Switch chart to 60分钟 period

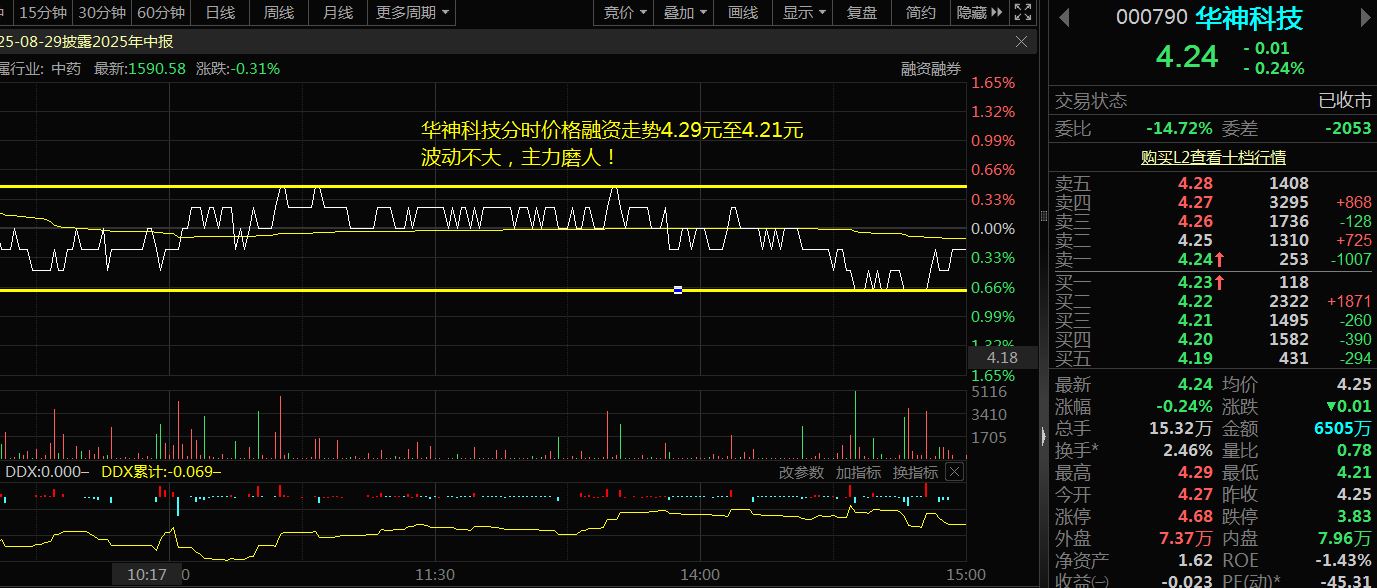point(161,12)
